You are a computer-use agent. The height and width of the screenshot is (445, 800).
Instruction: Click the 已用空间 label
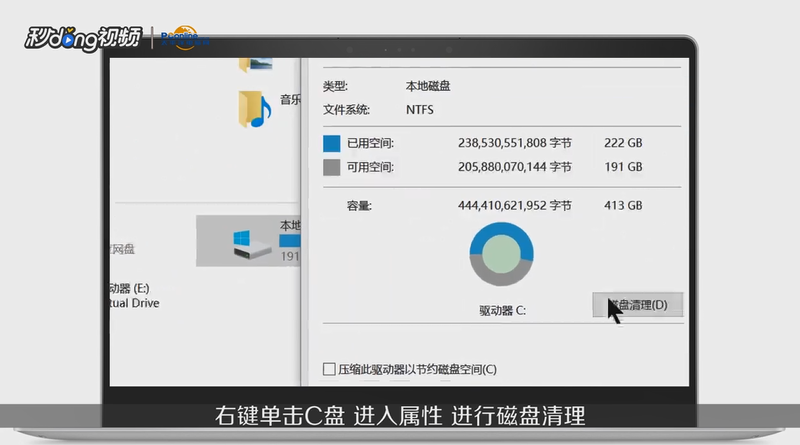point(370,143)
